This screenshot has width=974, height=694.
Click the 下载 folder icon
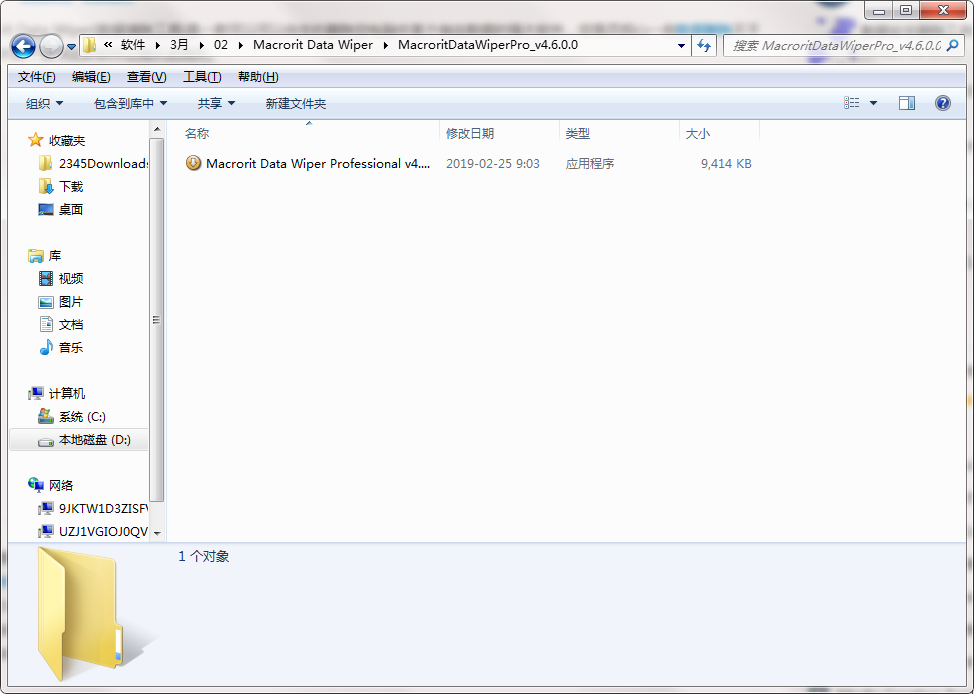(45, 186)
